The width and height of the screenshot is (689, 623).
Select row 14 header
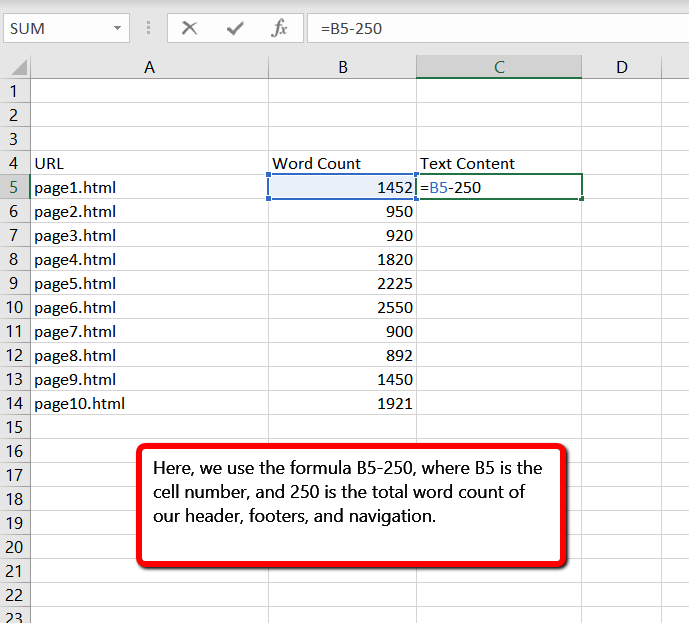(x=14, y=404)
